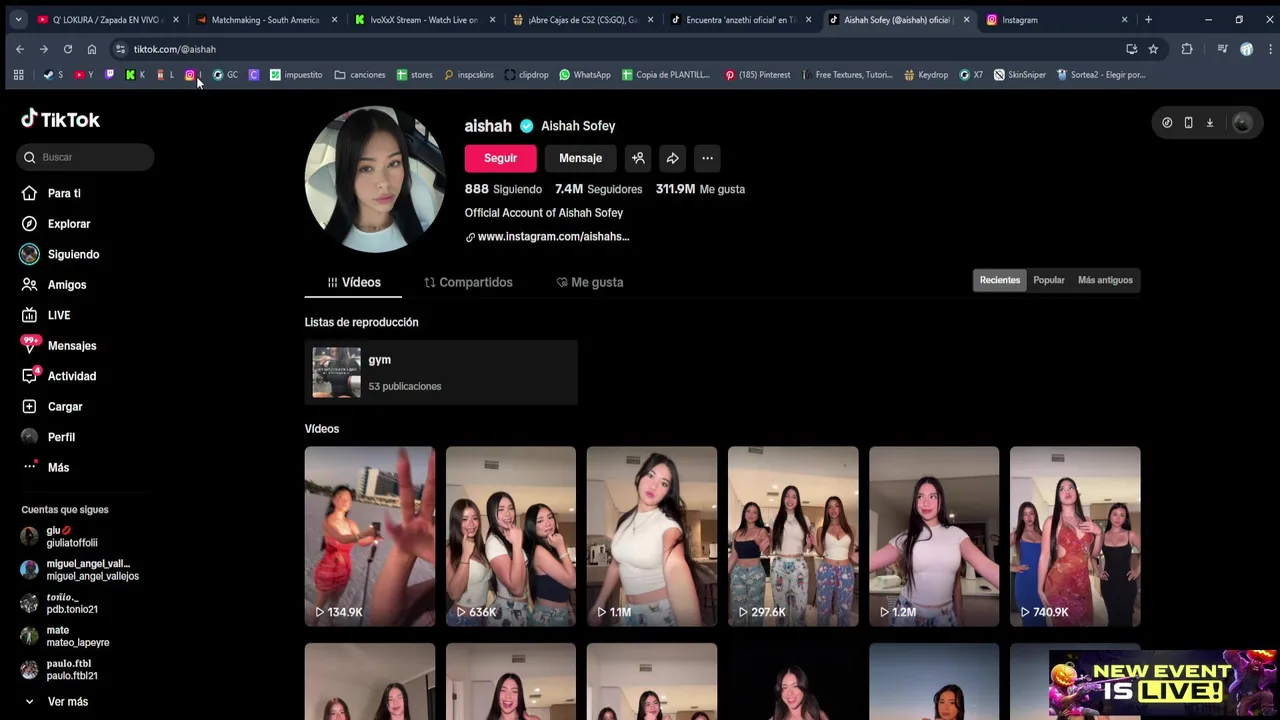Click the add-friend icon next to Mensaje
The image size is (1280, 720).
click(x=638, y=158)
